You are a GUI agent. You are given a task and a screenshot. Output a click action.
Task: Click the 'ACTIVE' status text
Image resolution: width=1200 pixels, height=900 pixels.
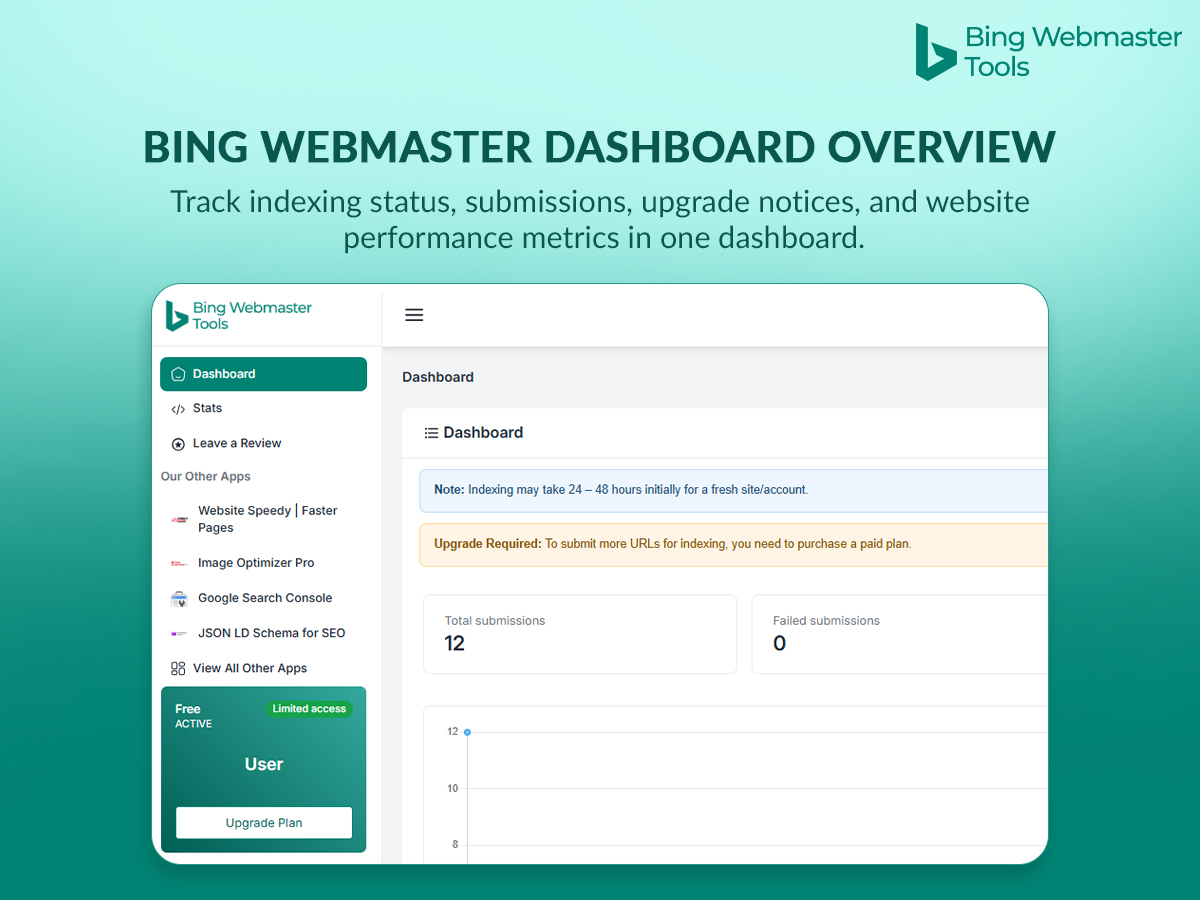[x=194, y=724]
